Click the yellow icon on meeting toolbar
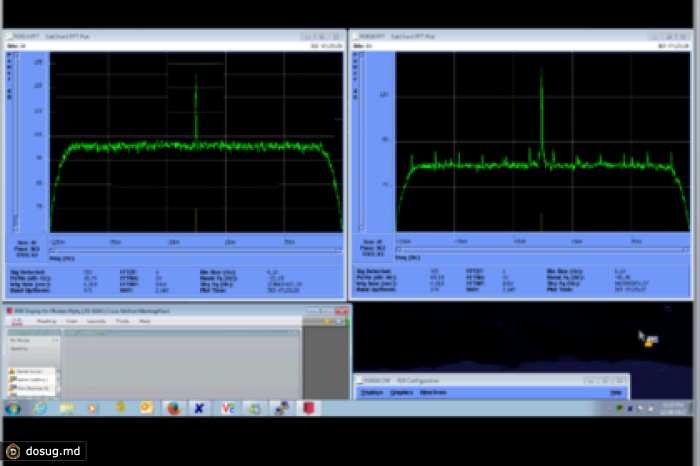700x466 pixels. click(x=328, y=321)
